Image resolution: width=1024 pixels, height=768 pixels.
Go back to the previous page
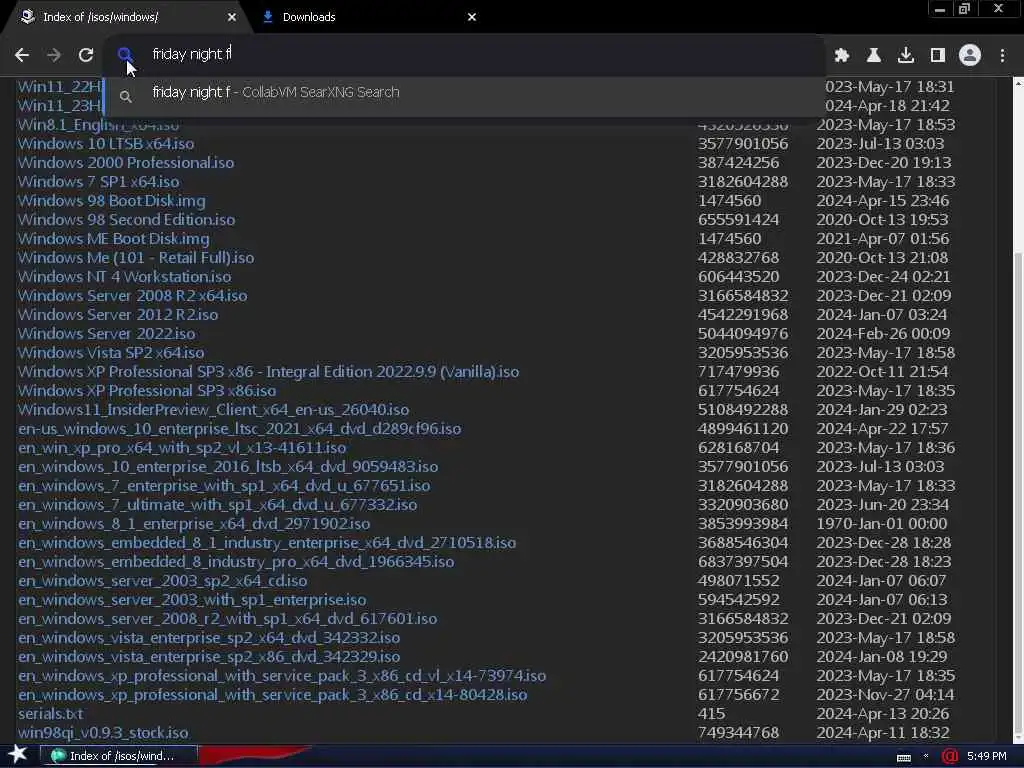[x=22, y=55]
